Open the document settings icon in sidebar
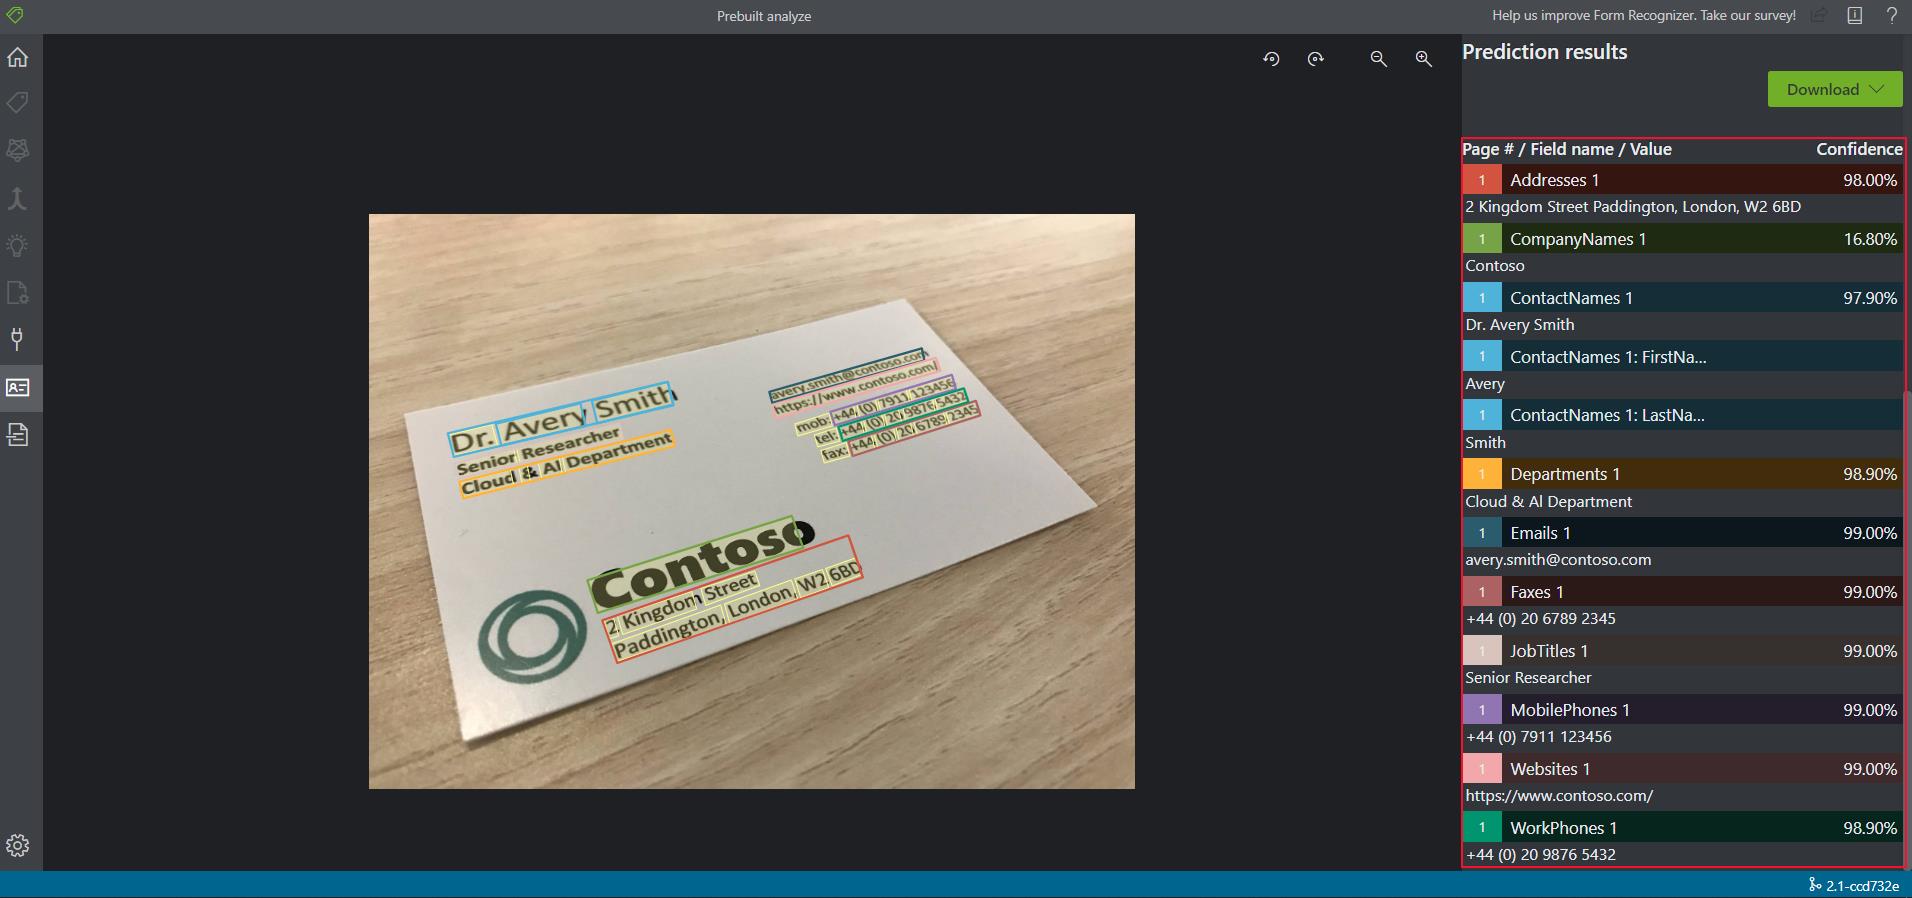Viewport: 1912px width, 898px height. click(18, 292)
